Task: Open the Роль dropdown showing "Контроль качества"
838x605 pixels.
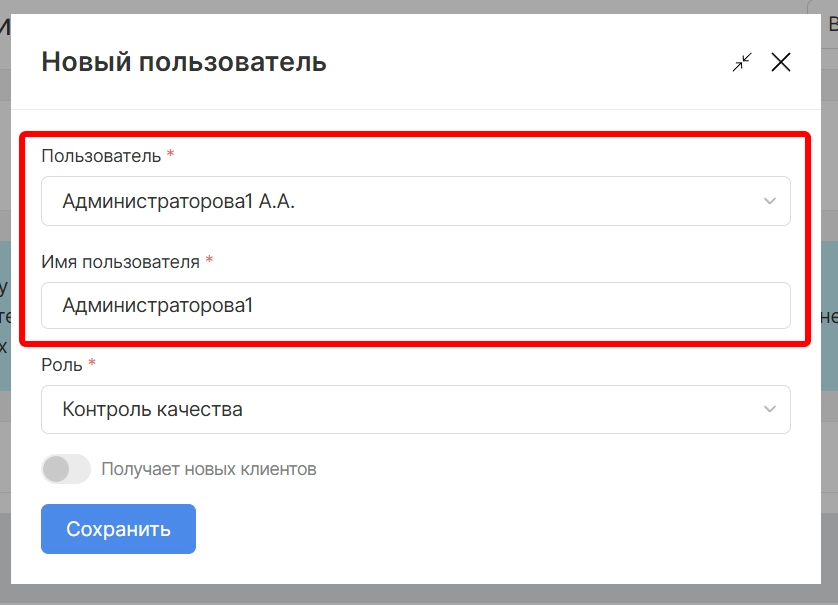Action: tap(400, 409)
